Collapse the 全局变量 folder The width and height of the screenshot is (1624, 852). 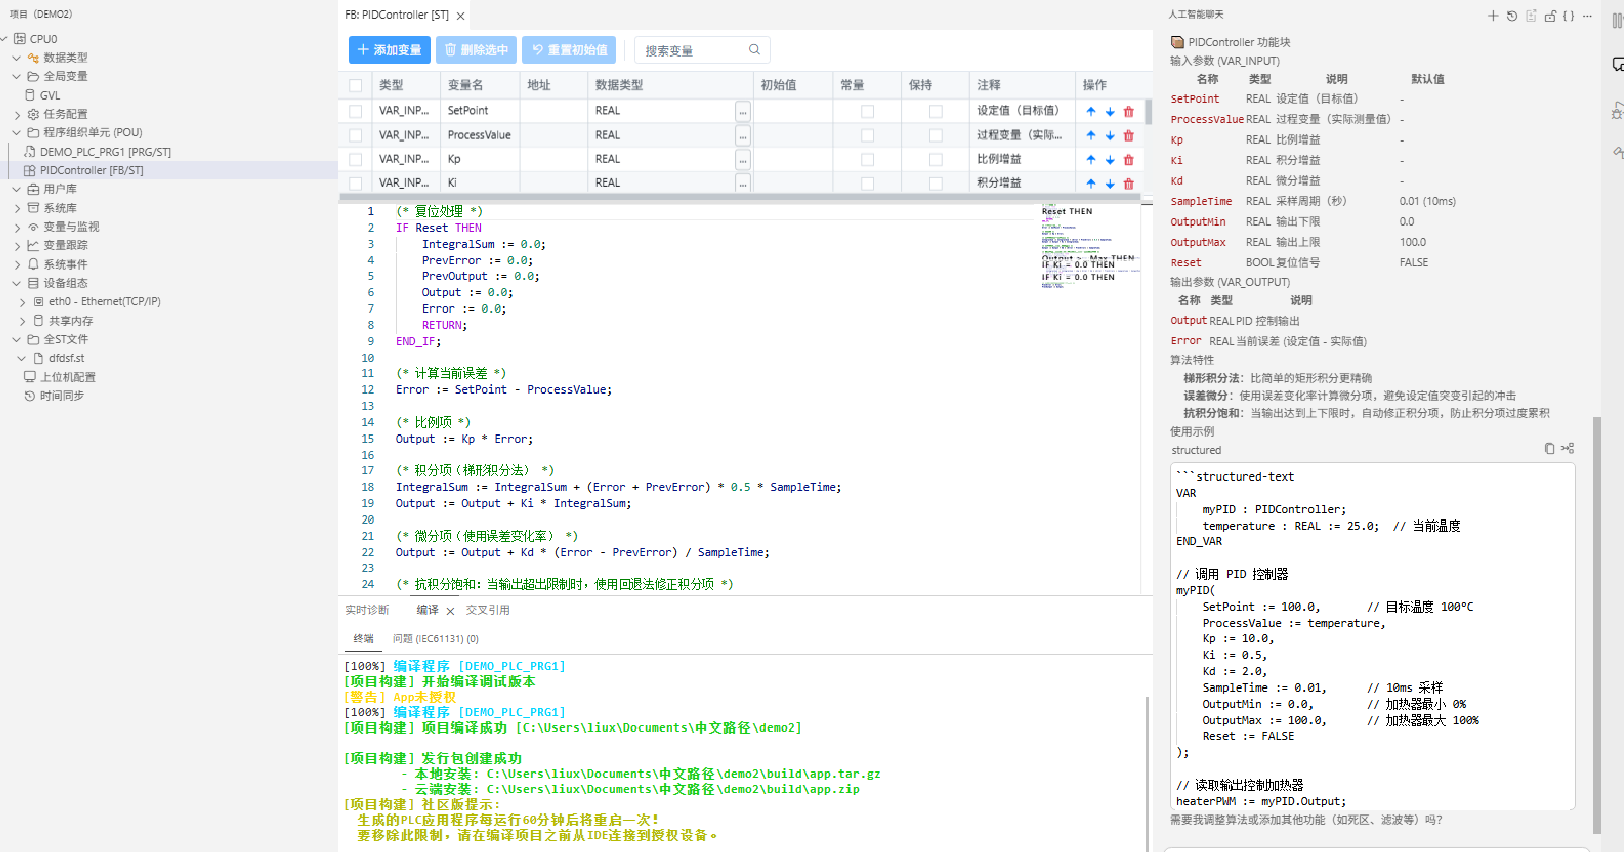tap(17, 76)
